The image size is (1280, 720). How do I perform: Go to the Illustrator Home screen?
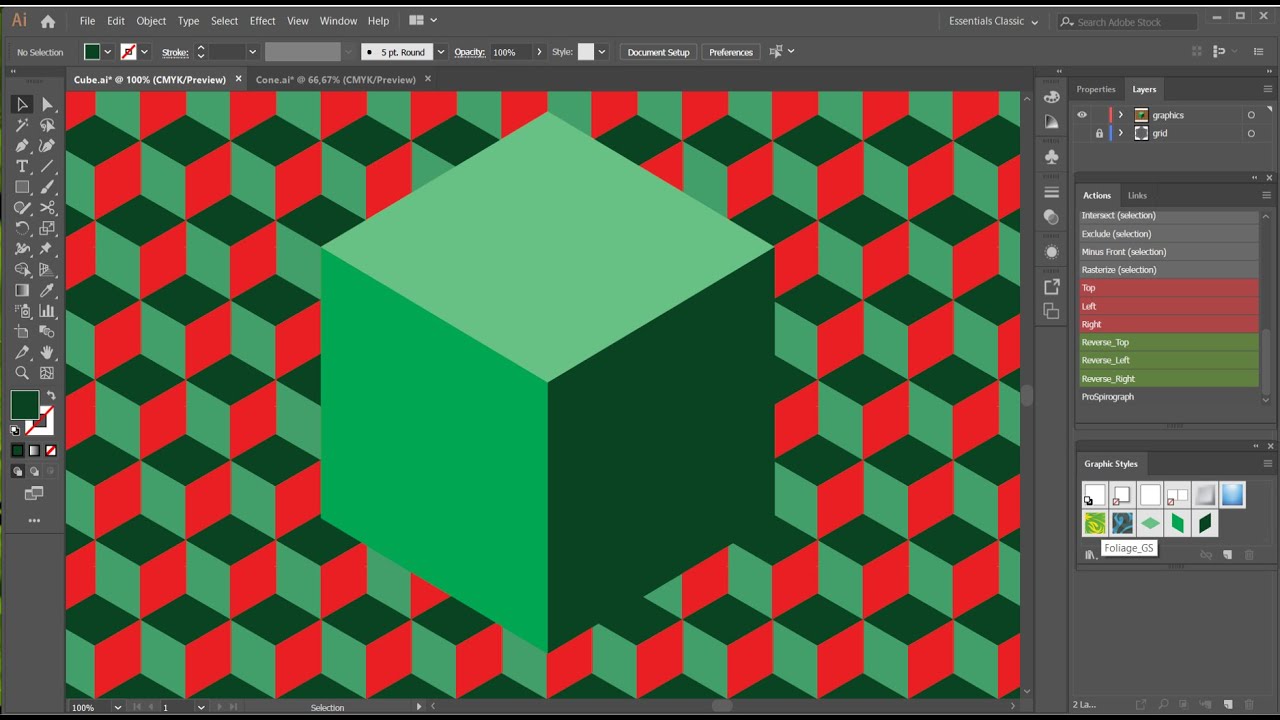click(48, 21)
